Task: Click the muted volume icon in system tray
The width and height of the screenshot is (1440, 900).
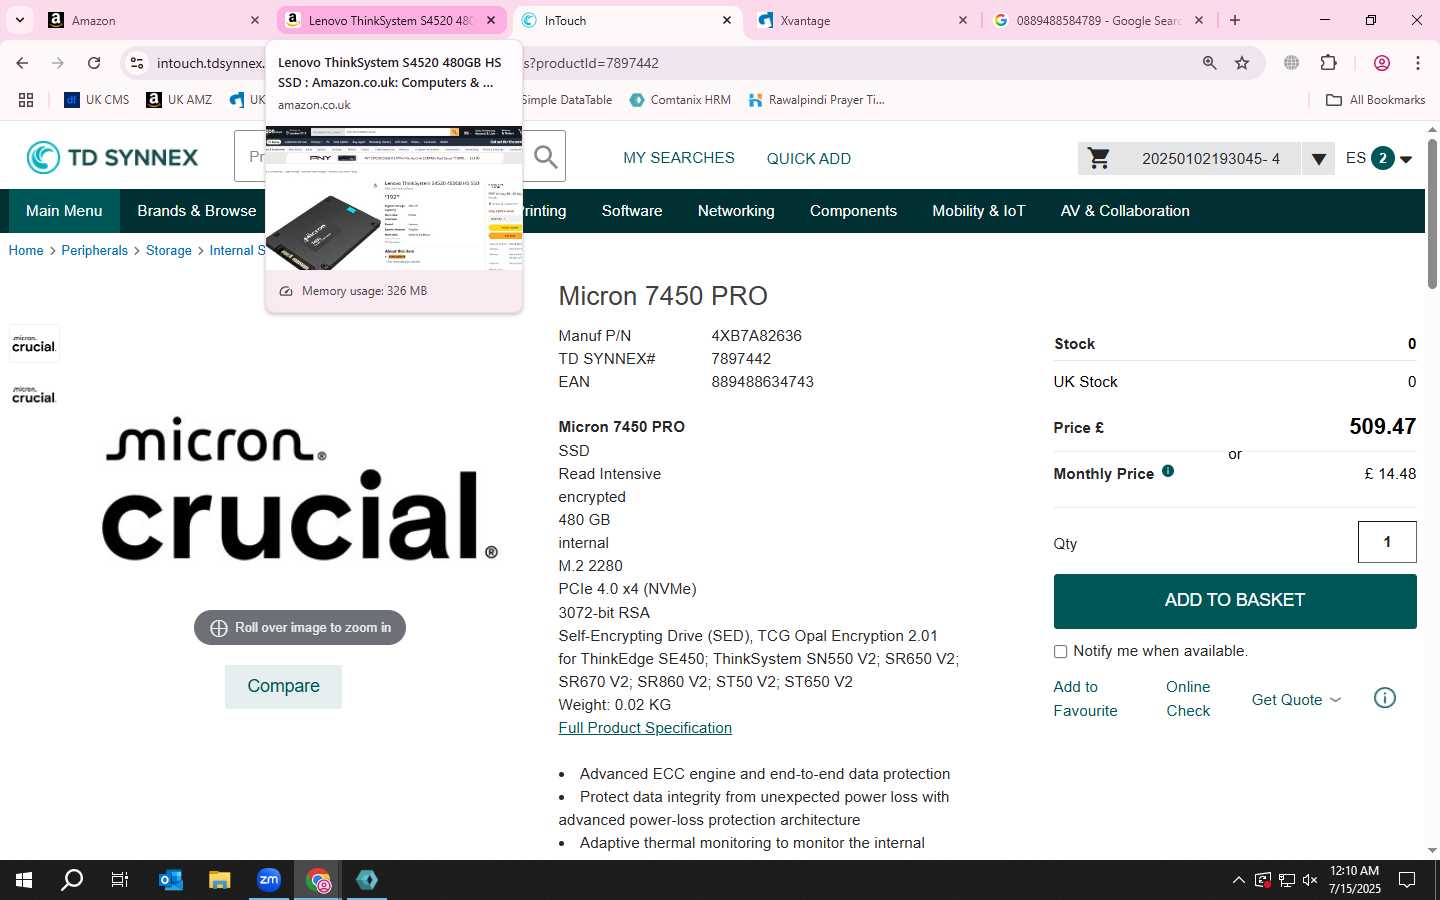Action: coord(1310,880)
